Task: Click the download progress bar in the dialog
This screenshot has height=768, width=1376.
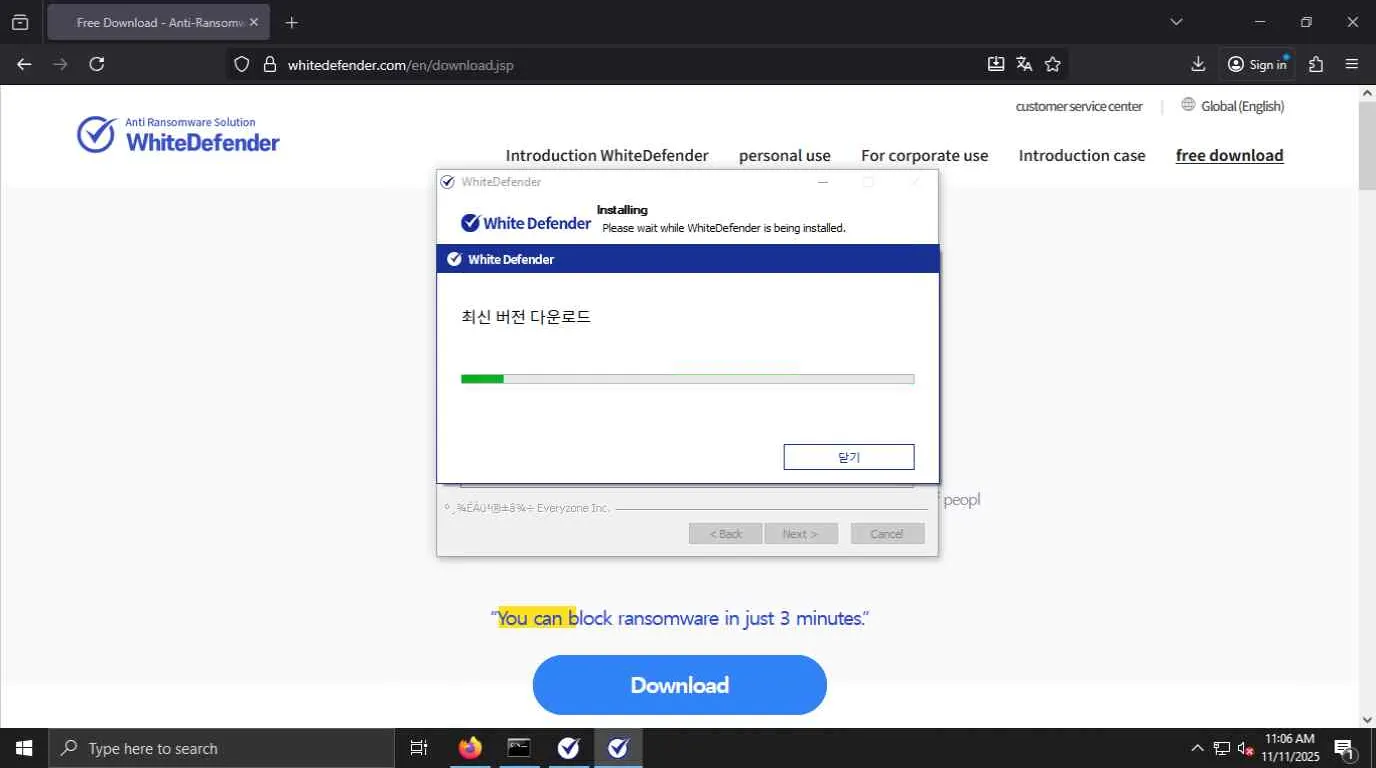Action: pos(687,379)
